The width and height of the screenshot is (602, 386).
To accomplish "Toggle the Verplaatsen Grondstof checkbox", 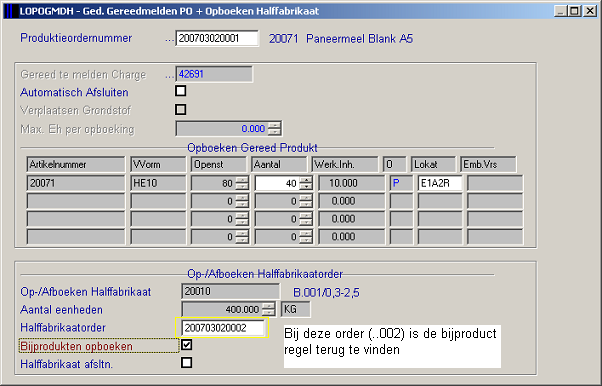I will [180, 109].
